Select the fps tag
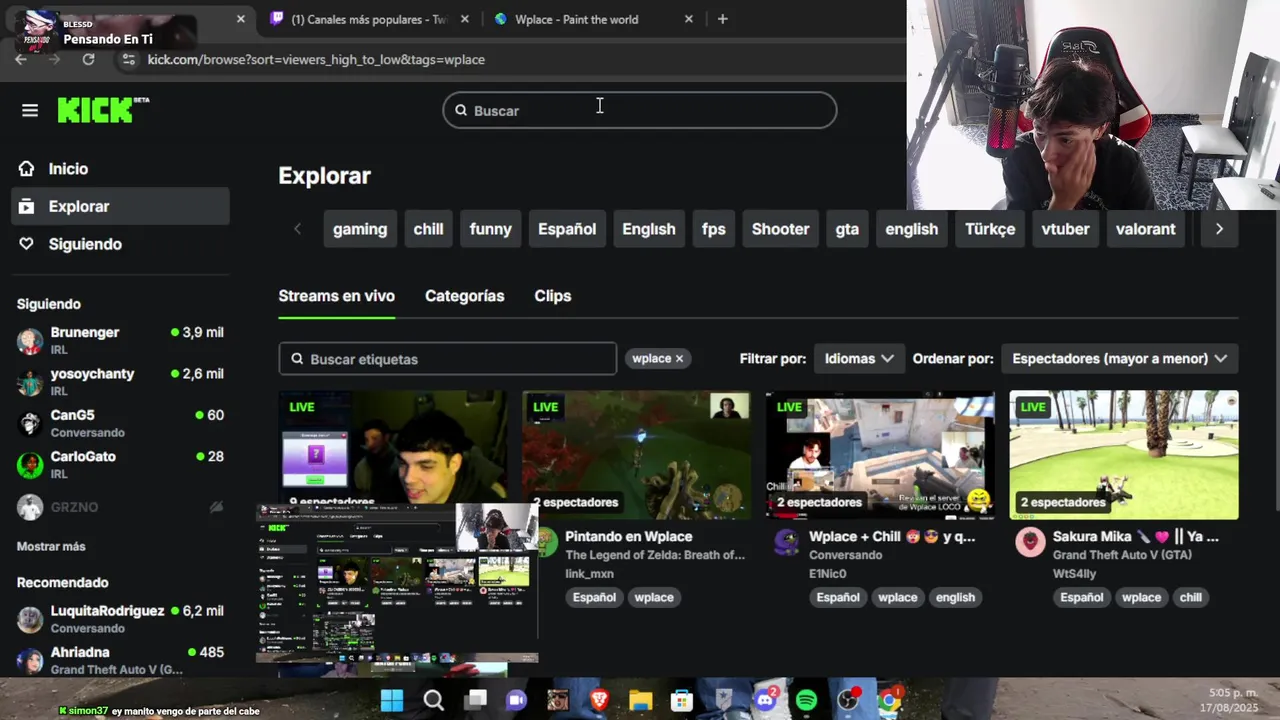 [714, 229]
